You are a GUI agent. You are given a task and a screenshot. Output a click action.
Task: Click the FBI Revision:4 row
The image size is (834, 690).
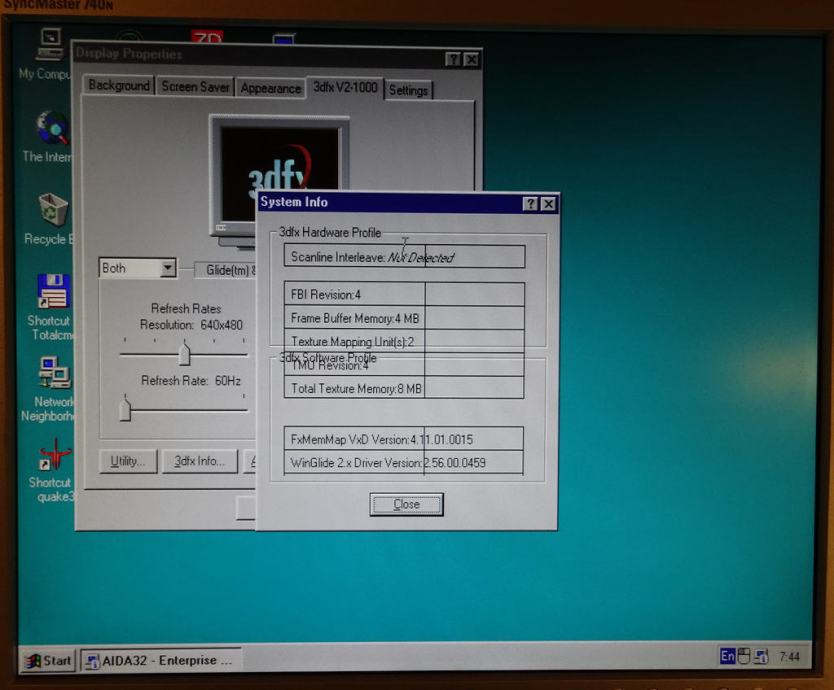click(404, 294)
